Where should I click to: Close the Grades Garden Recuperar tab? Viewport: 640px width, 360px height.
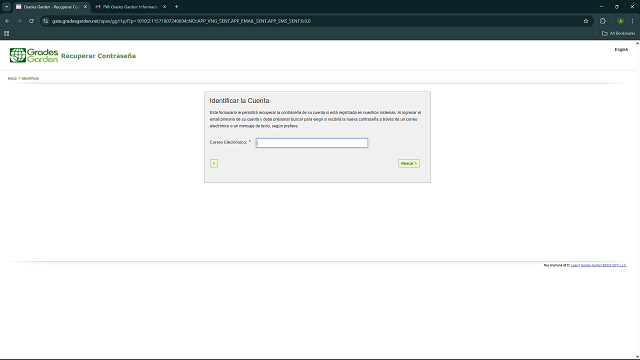[x=85, y=7]
